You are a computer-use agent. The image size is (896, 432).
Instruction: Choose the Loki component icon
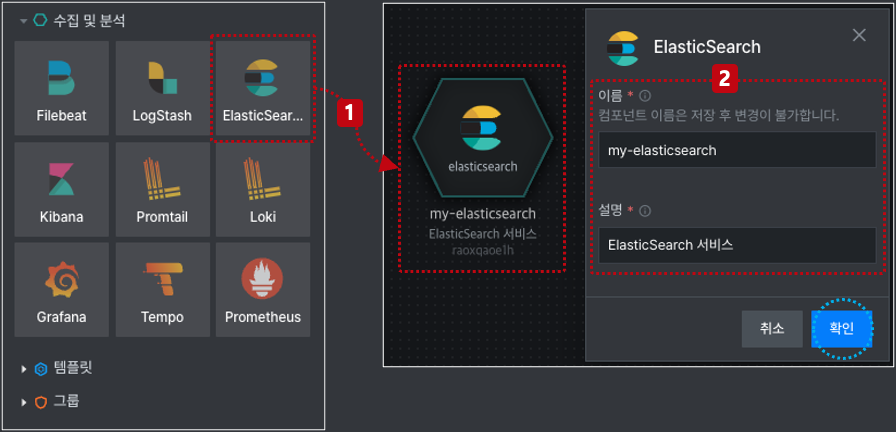point(263,189)
